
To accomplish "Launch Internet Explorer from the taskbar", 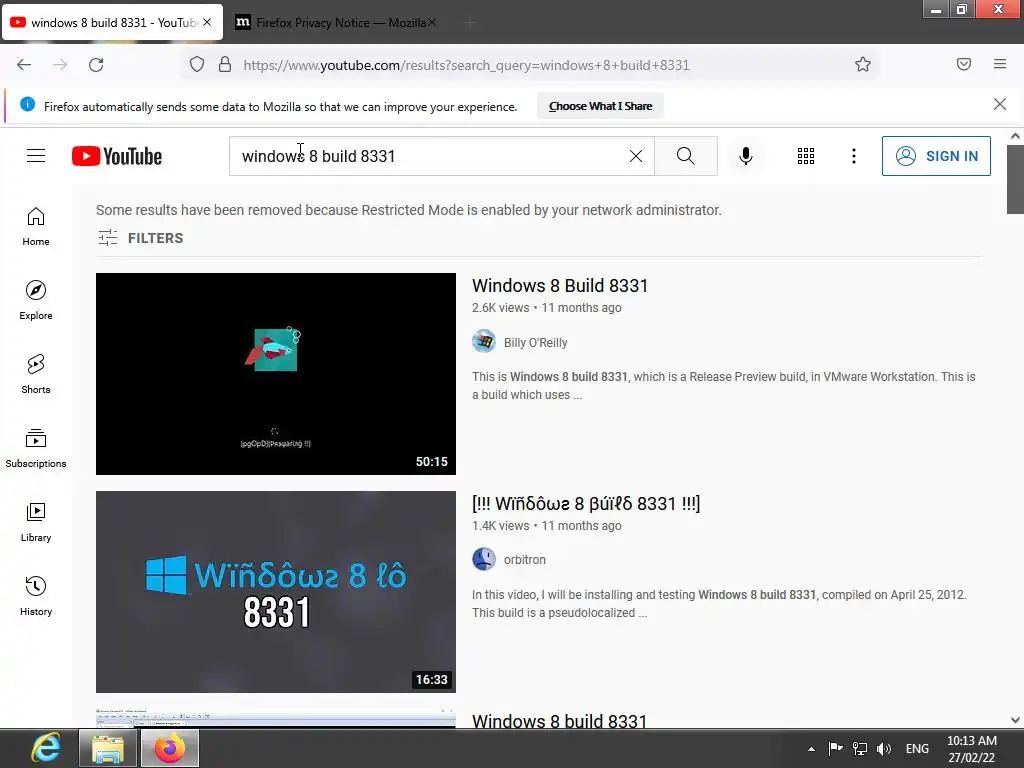I will coord(46,748).
